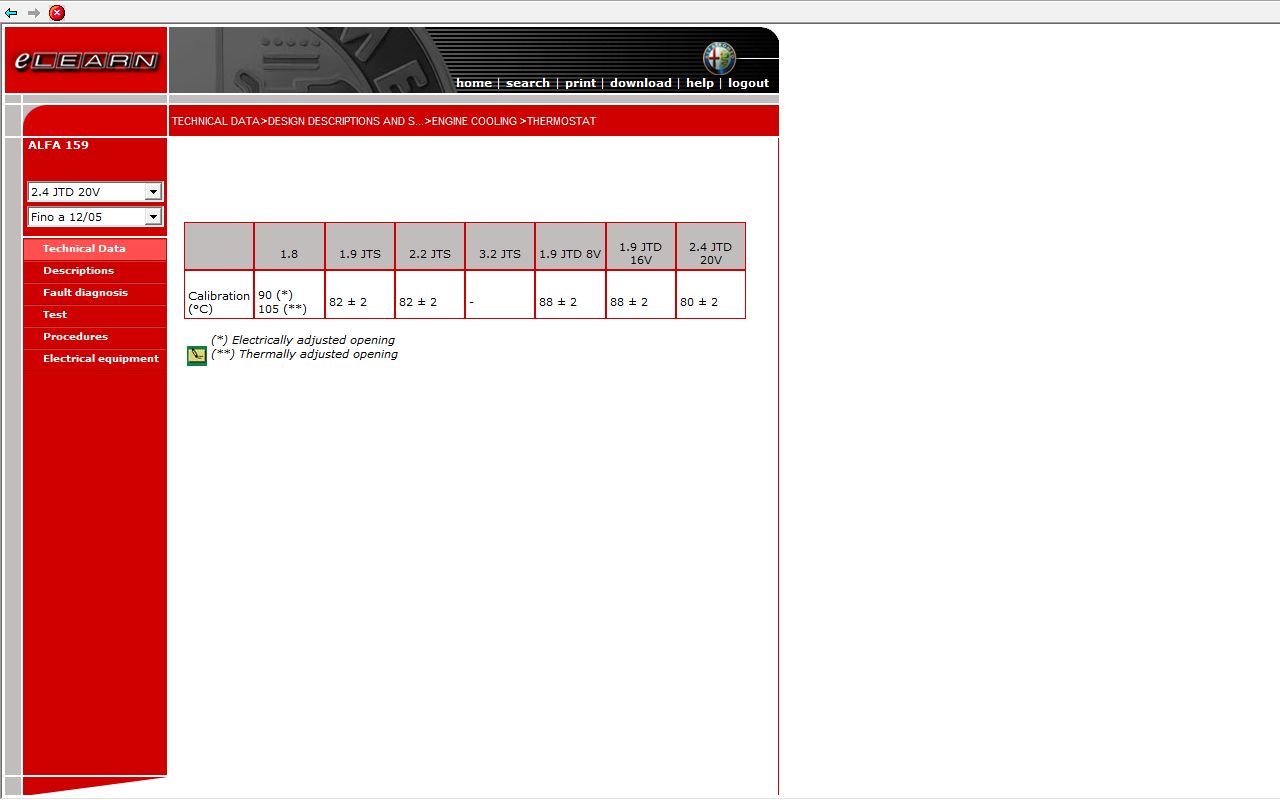Click the green note icon below table
Viewport: 1280px width, 800px height.
197,356
